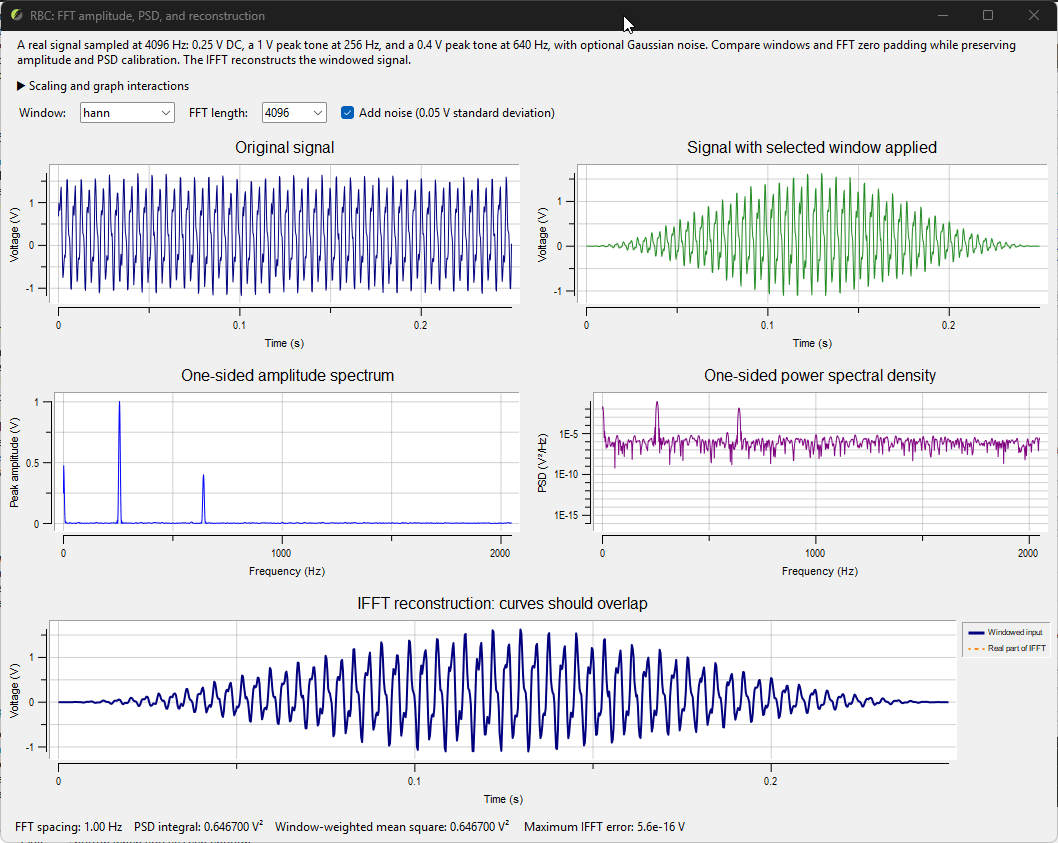The height and width of the screenshot is (843, 1058).
Task: Click the Signal with selected window applied title
Action: tap(812, 147)
